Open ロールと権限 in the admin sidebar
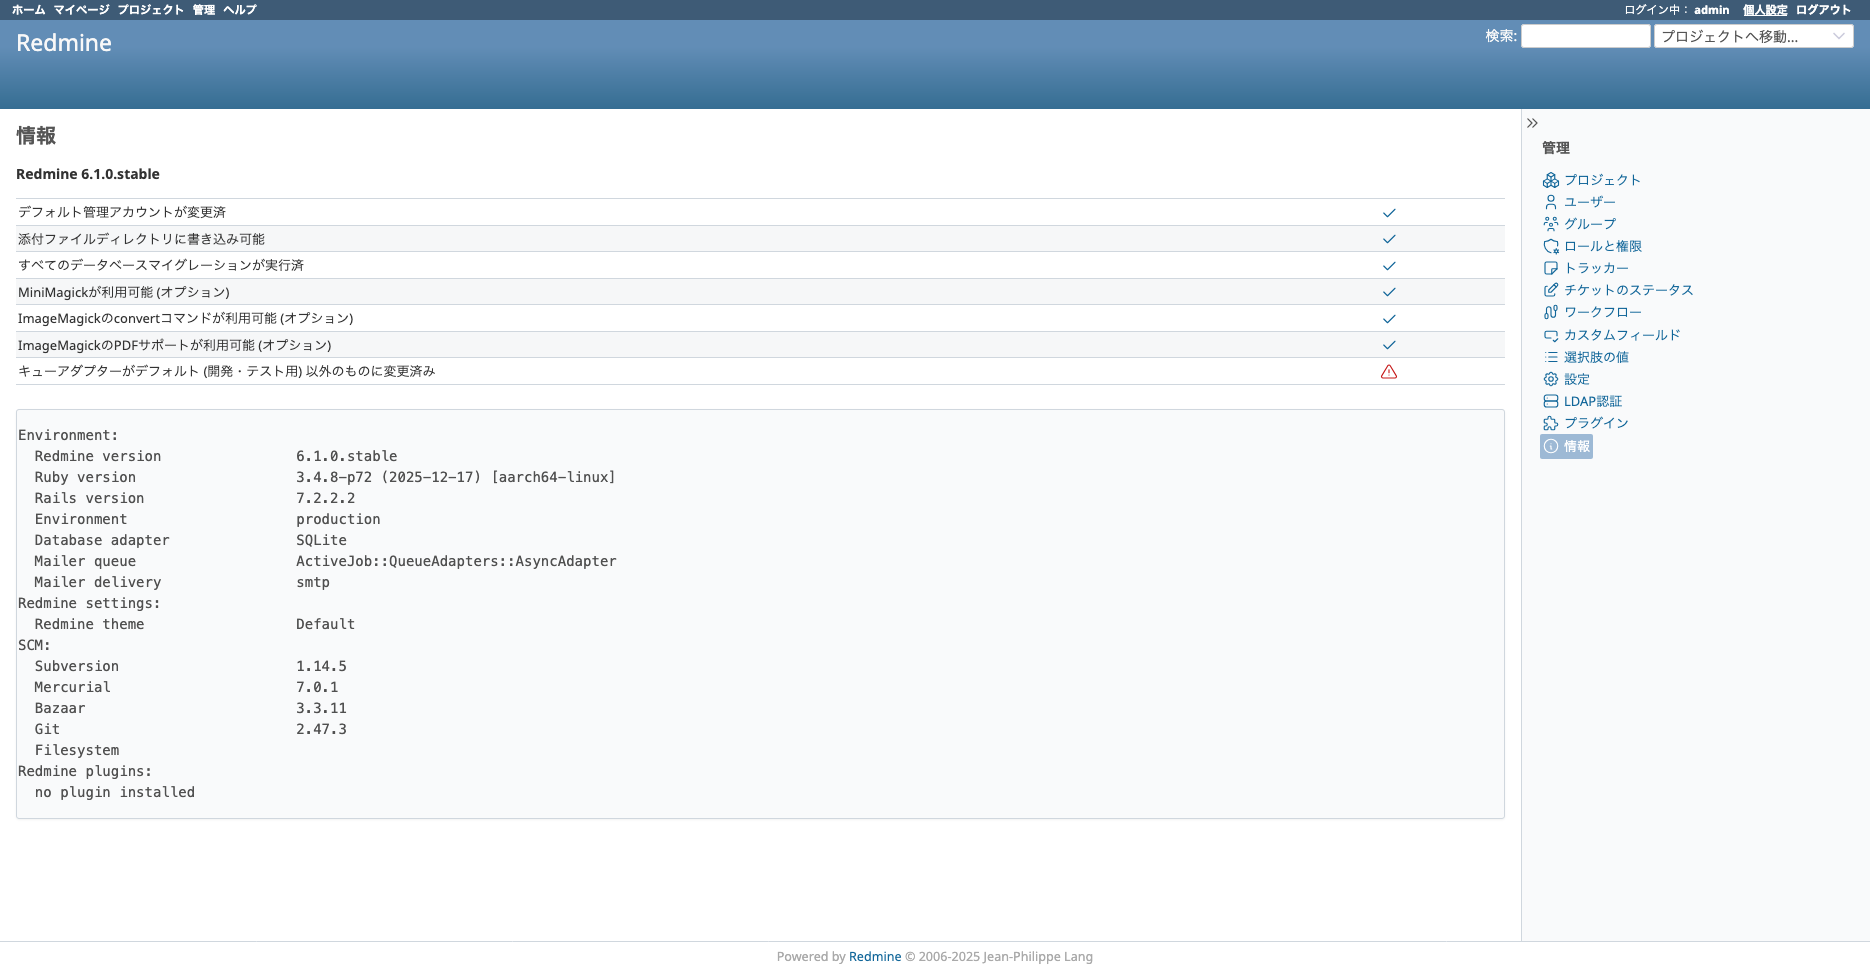This screenshot has height=970, width=1870. click(x=1603, y=246)
